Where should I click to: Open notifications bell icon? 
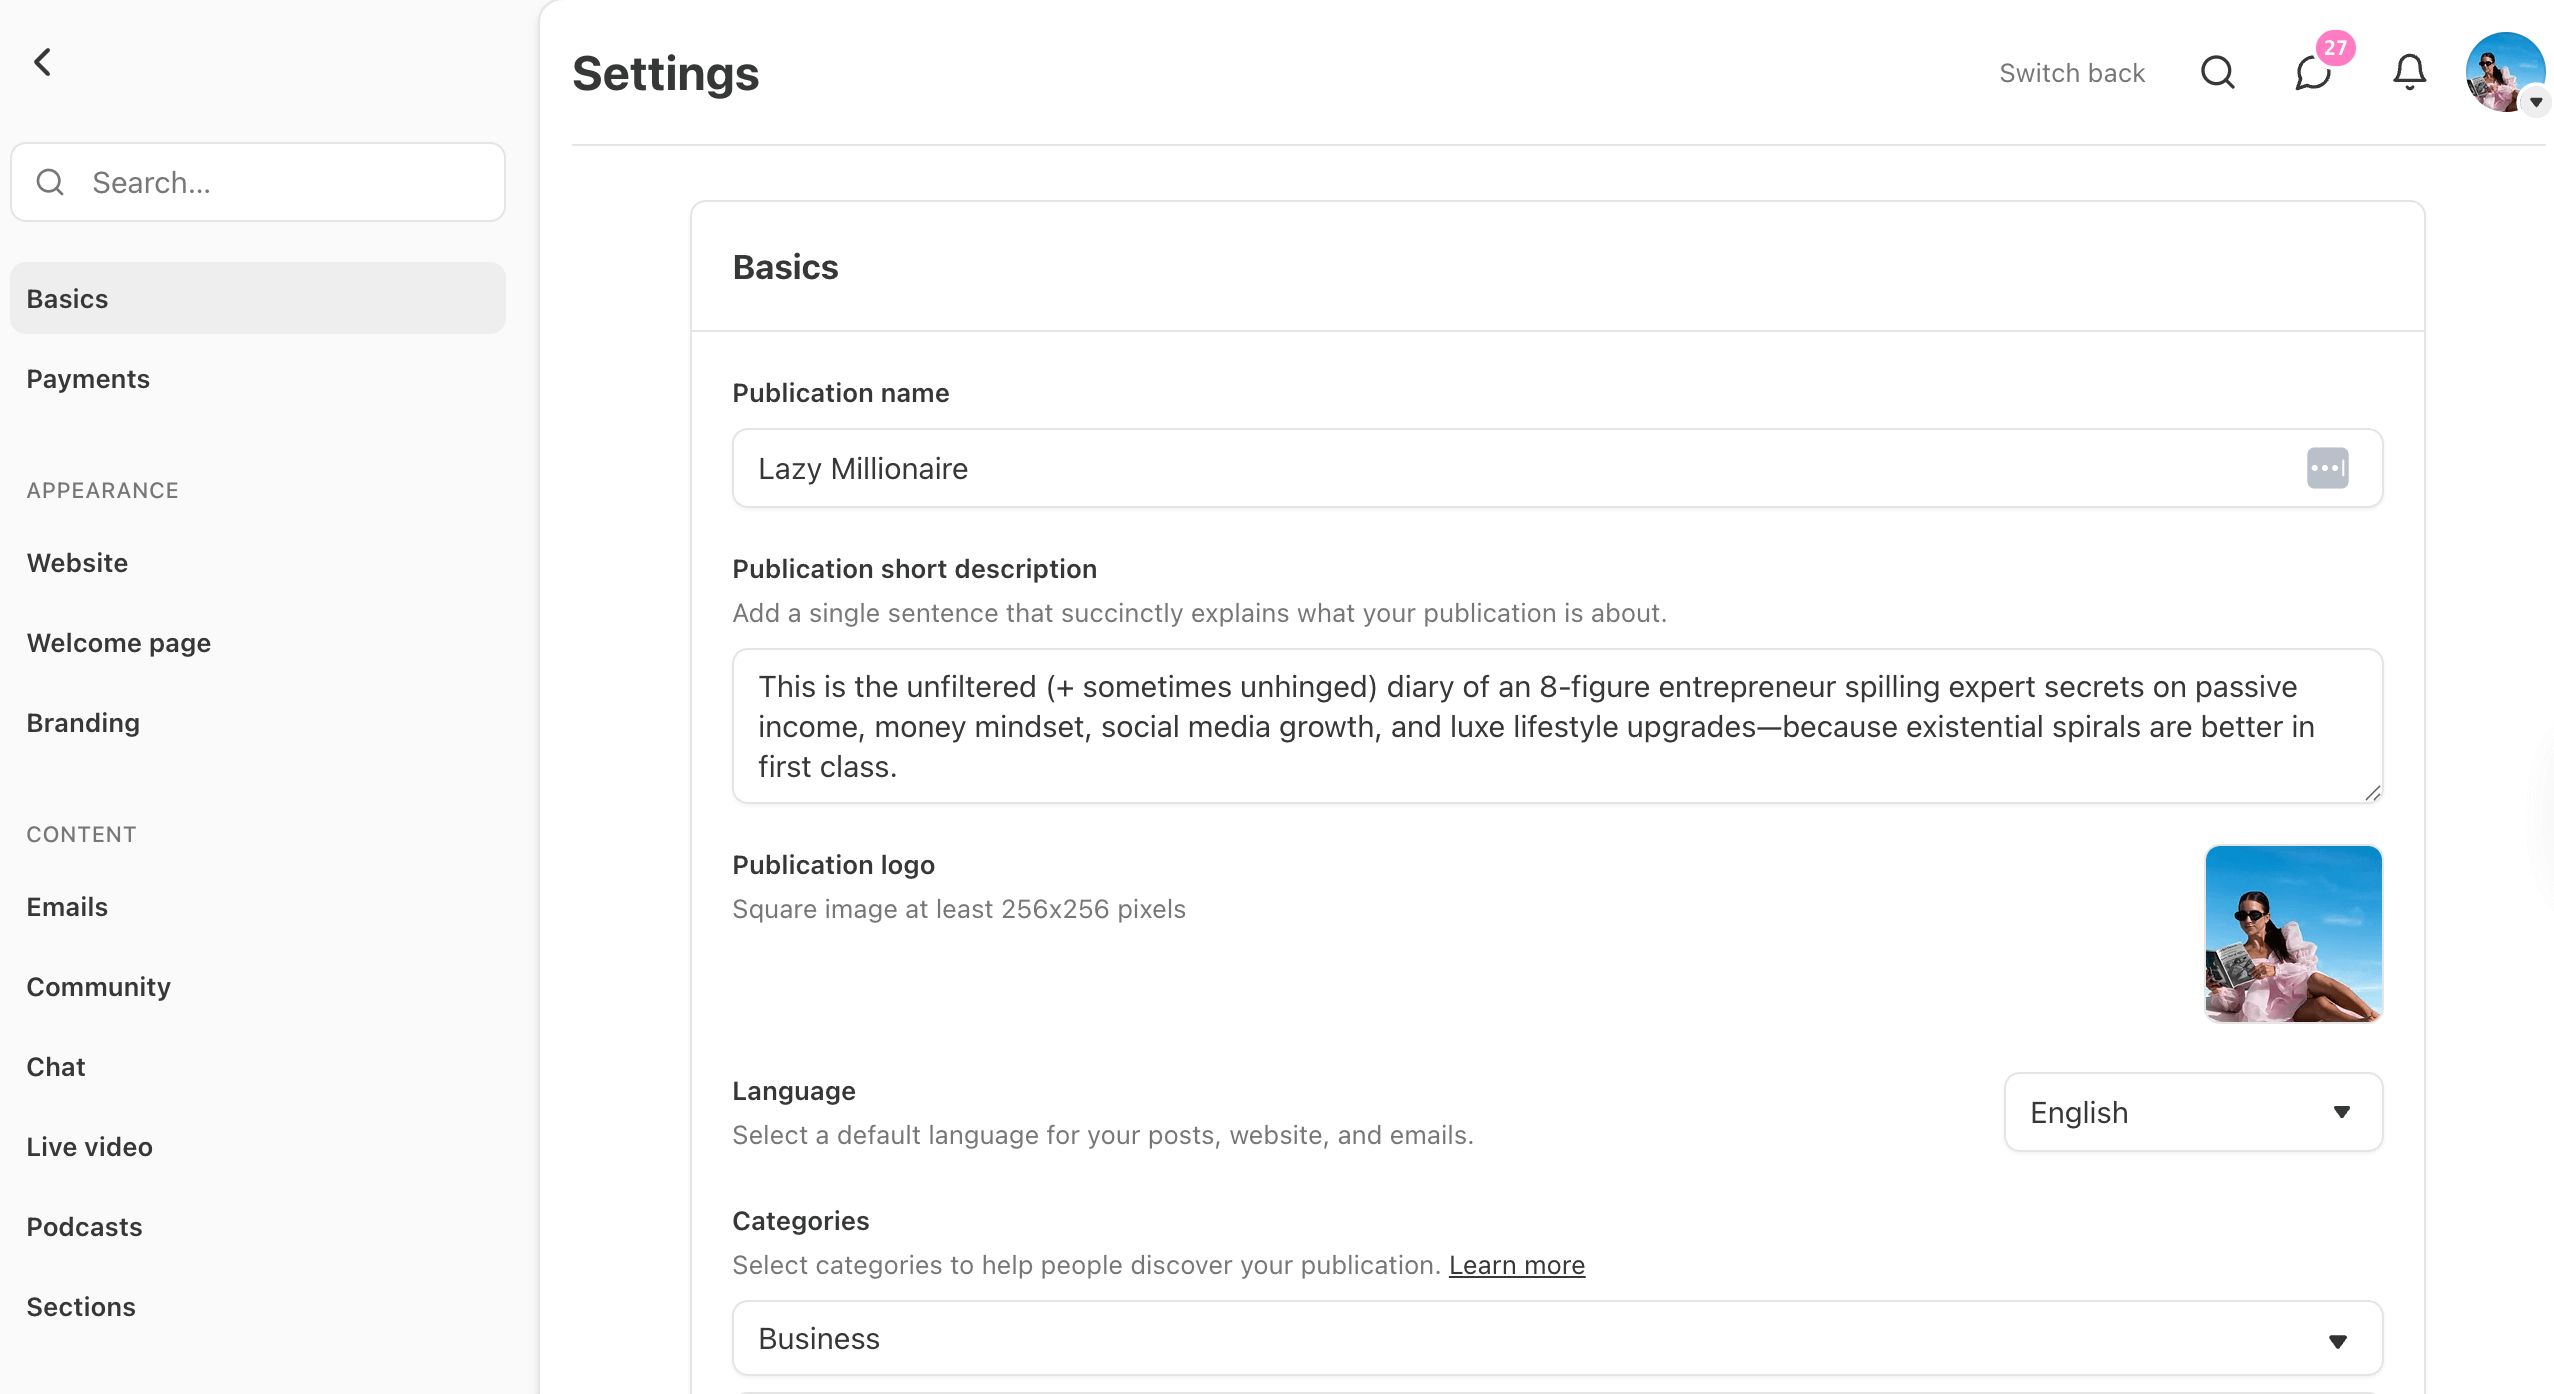click(2409, 72)
